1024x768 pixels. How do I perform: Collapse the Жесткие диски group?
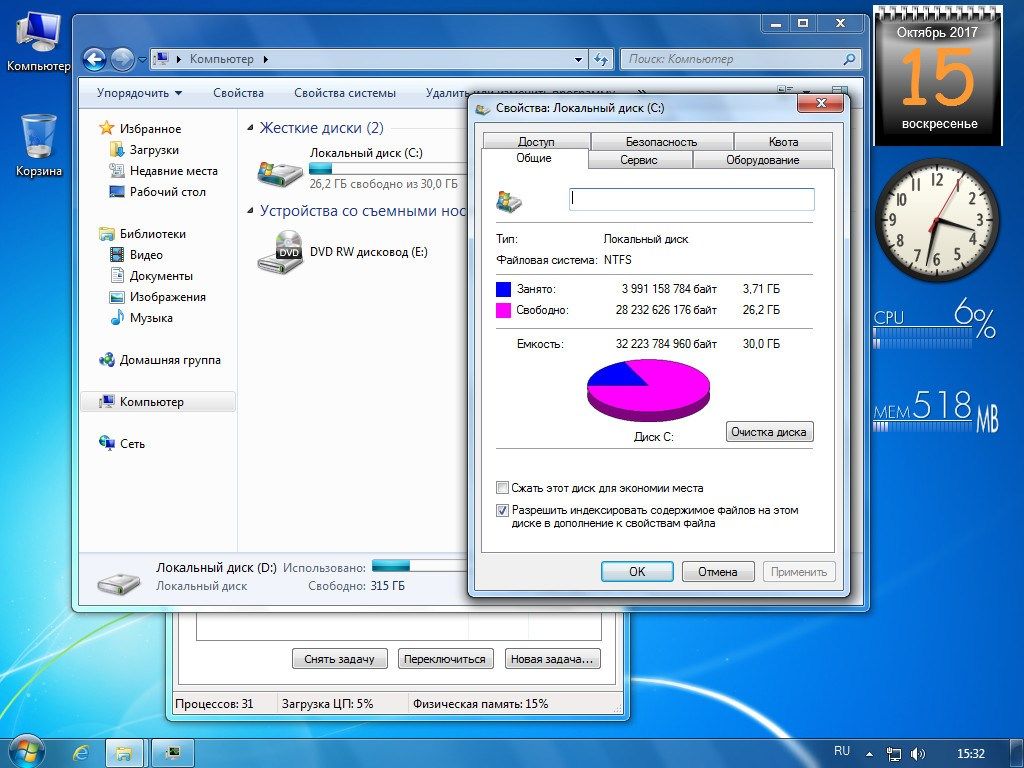[x=250, y=128]
